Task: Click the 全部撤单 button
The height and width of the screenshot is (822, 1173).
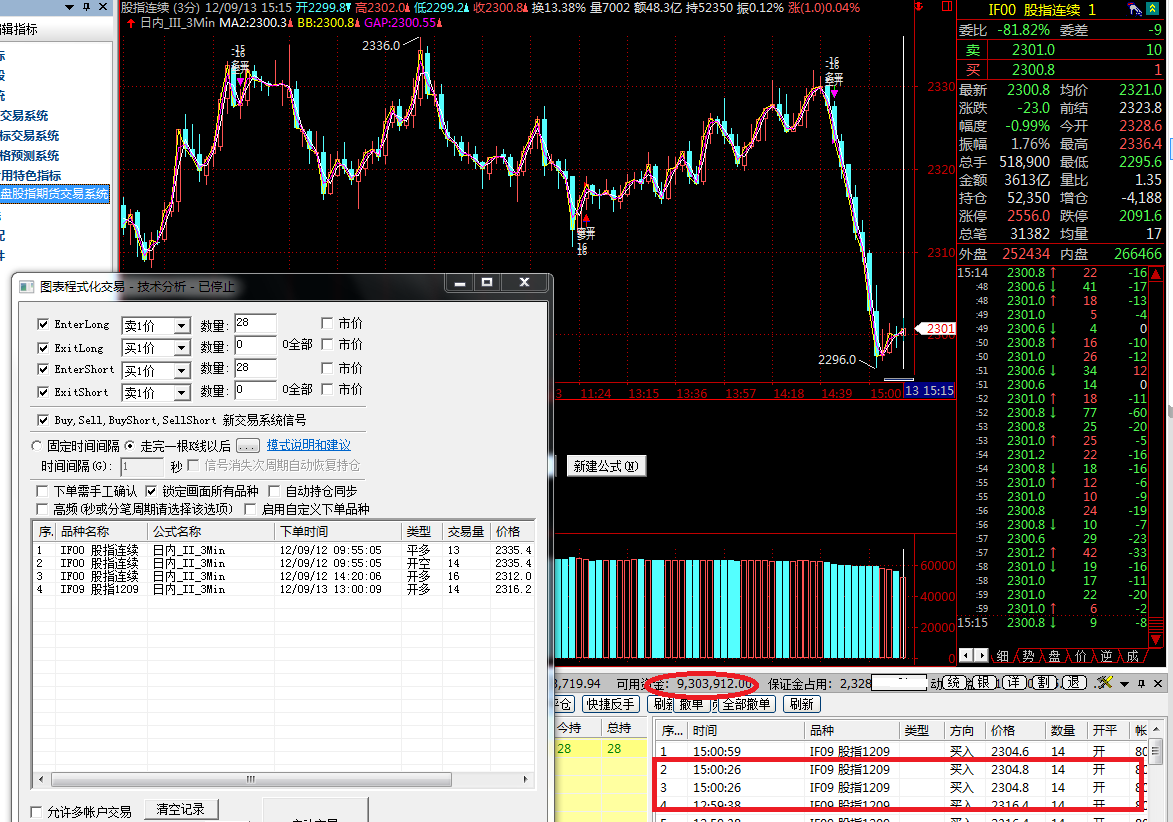Action: click(x=742, y=704)
